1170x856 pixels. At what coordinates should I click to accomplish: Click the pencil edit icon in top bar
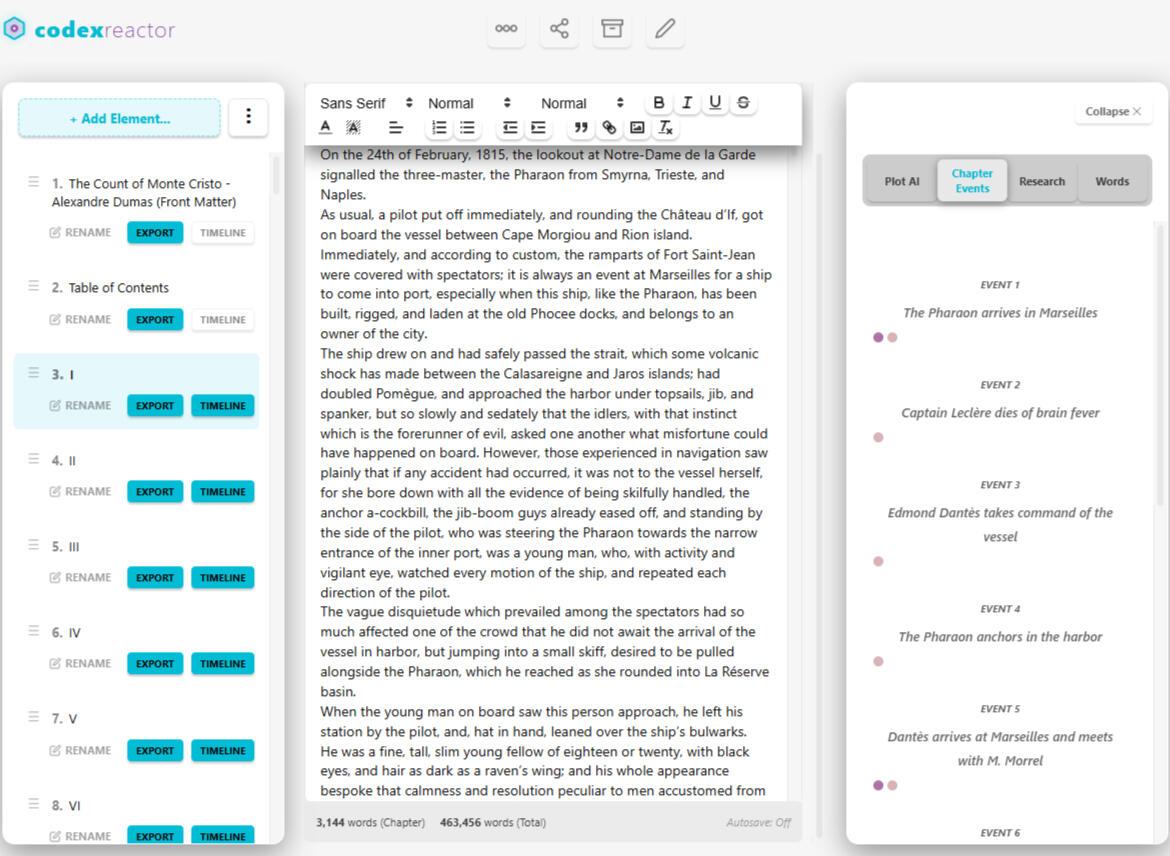665,29
